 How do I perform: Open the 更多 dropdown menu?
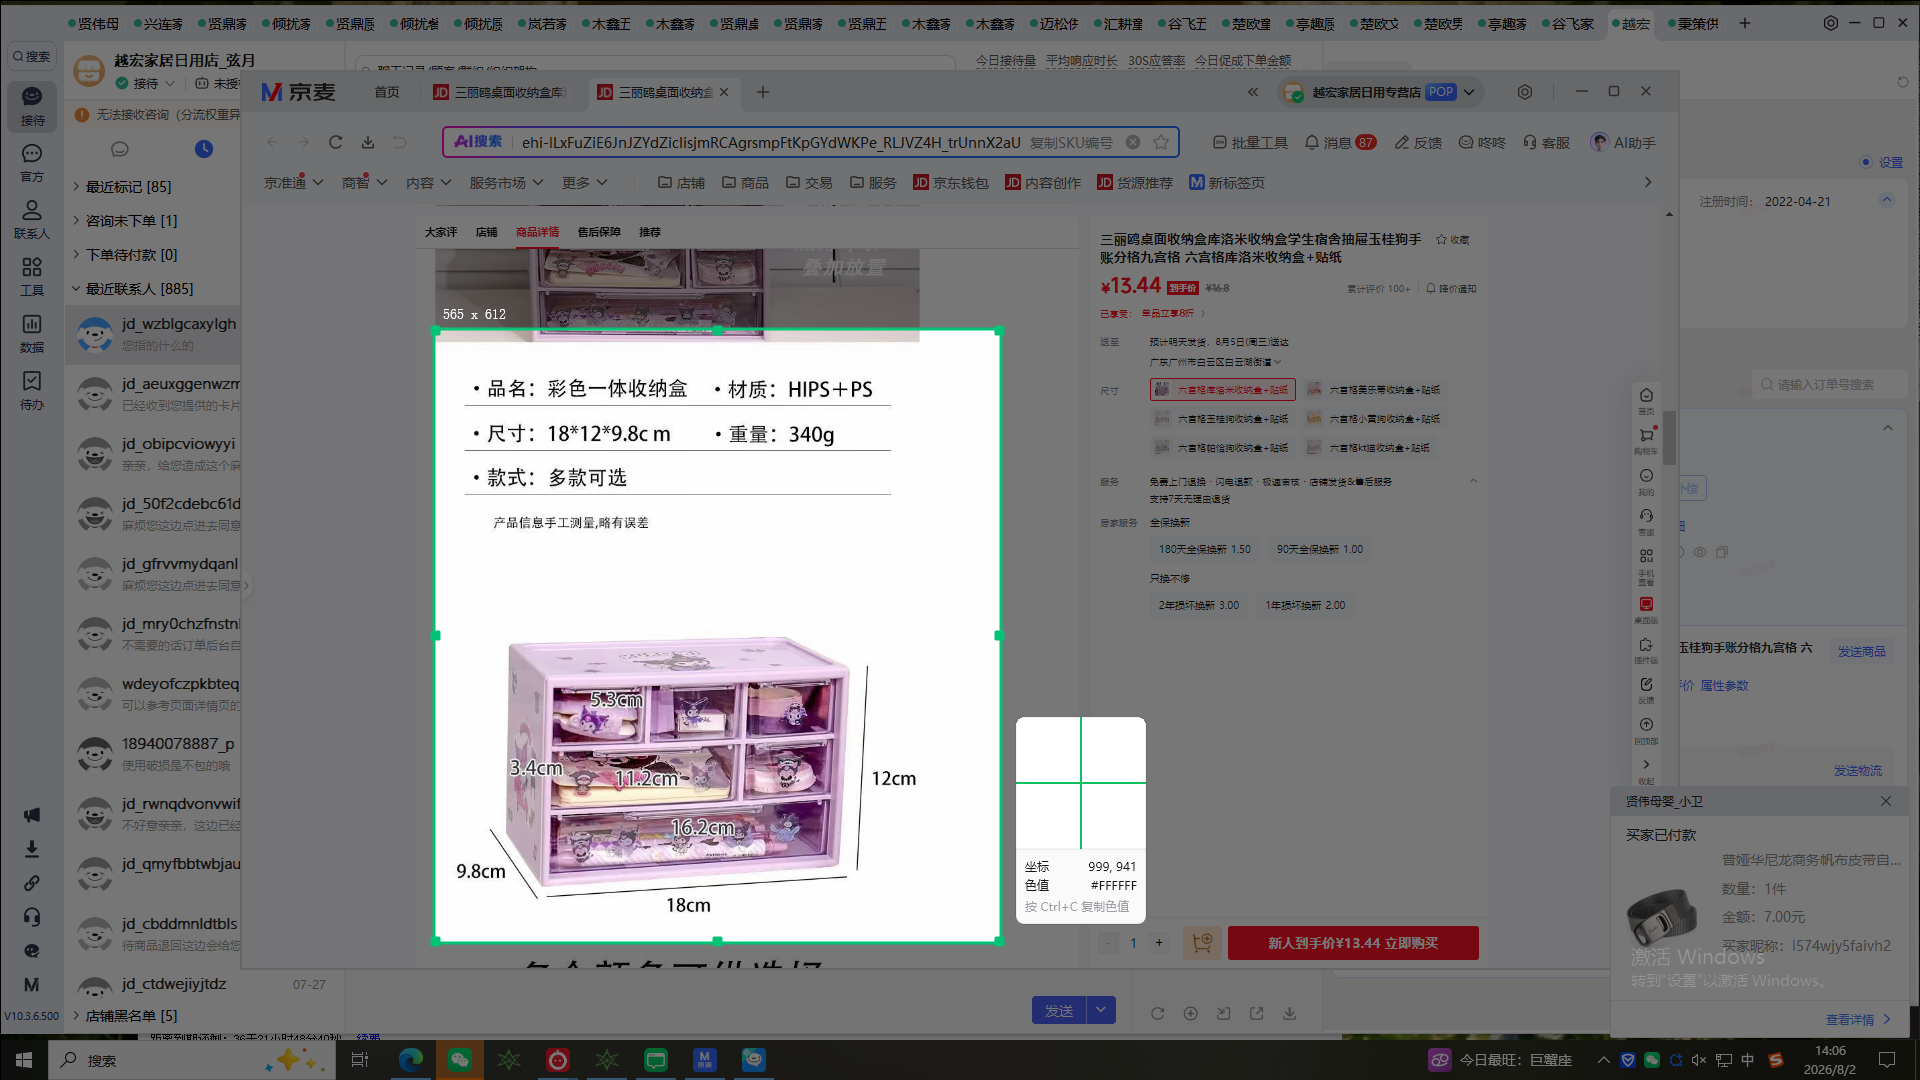coord(584,183)
